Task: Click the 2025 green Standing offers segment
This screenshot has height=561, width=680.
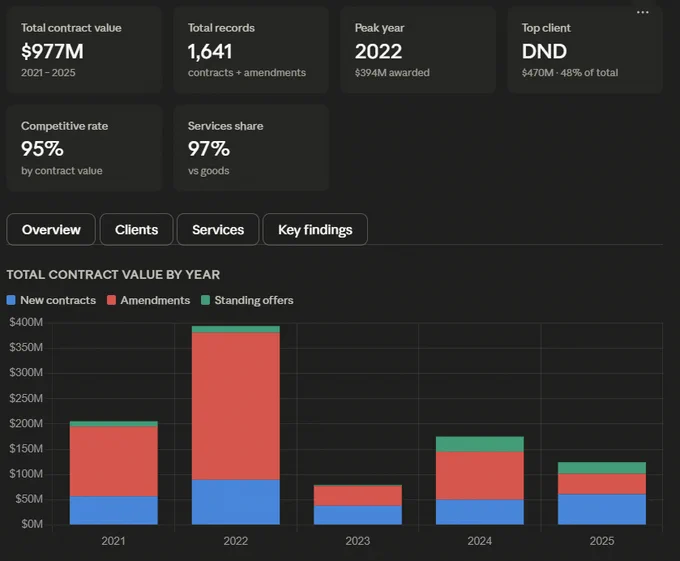Action: pos(602,468)
